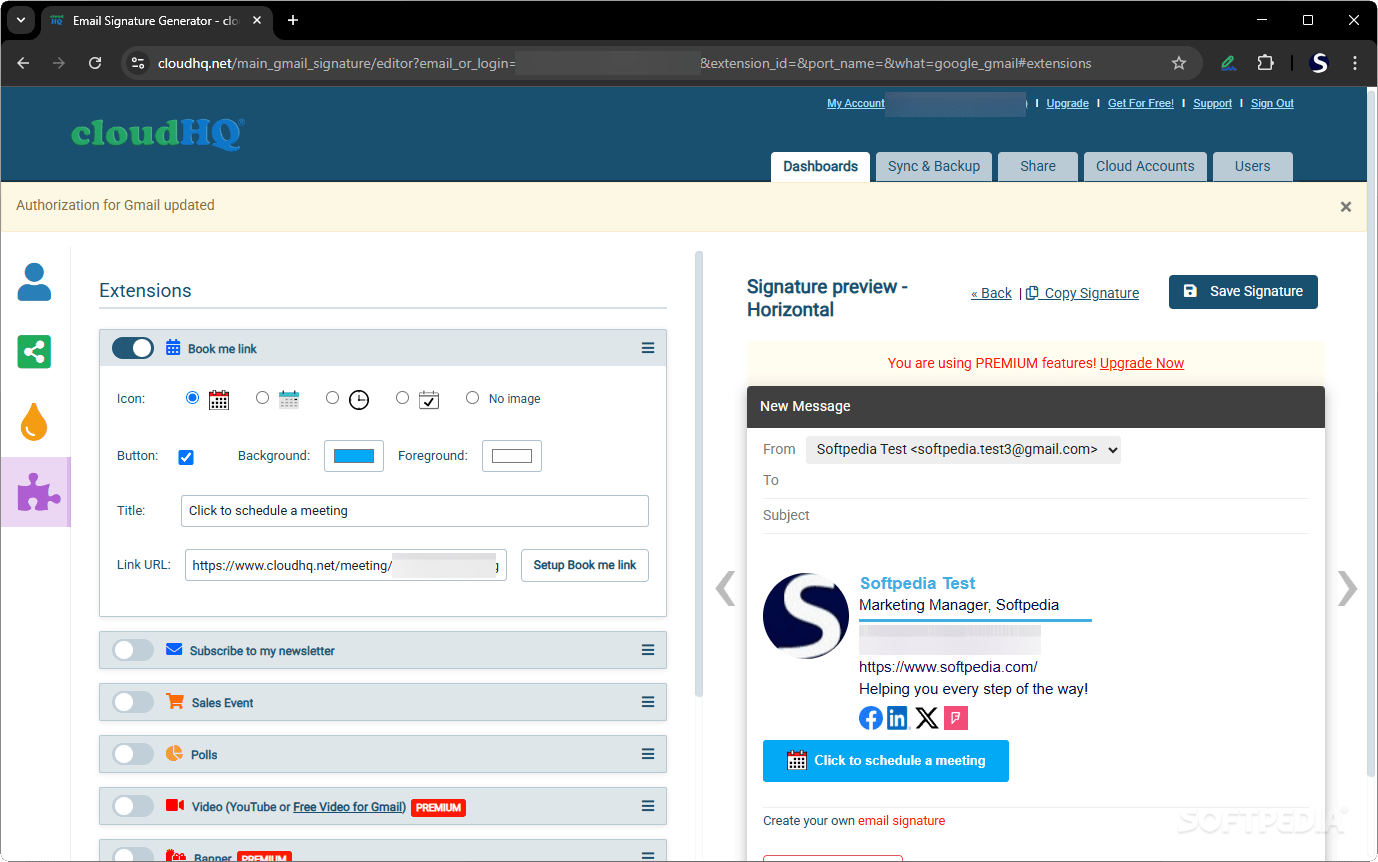1378x862 pixels.
Task: Open the From sender dropdown
Action: 963,449
